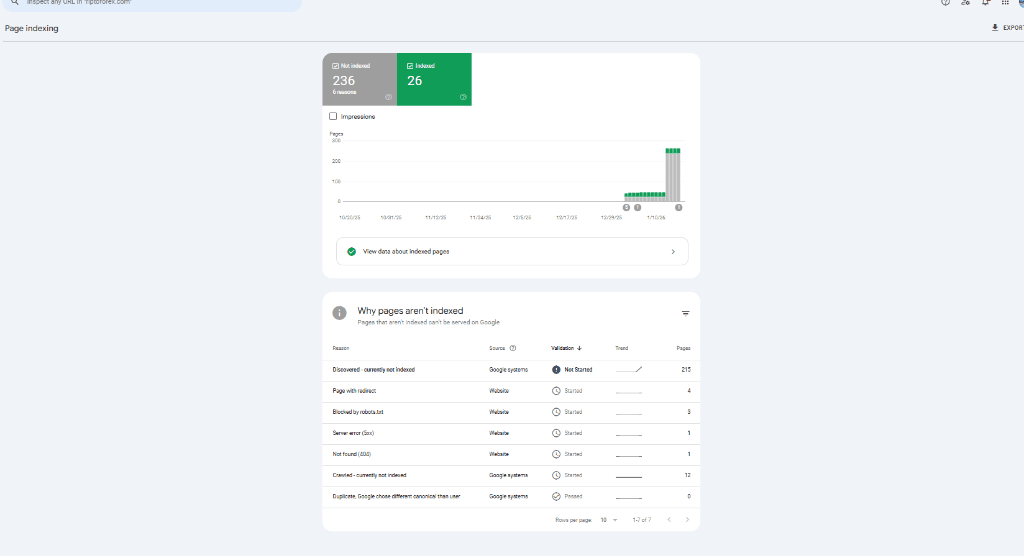Click the Export button
The height and width of the screenshot is (556, 1024).
(x=1007, y=28)
